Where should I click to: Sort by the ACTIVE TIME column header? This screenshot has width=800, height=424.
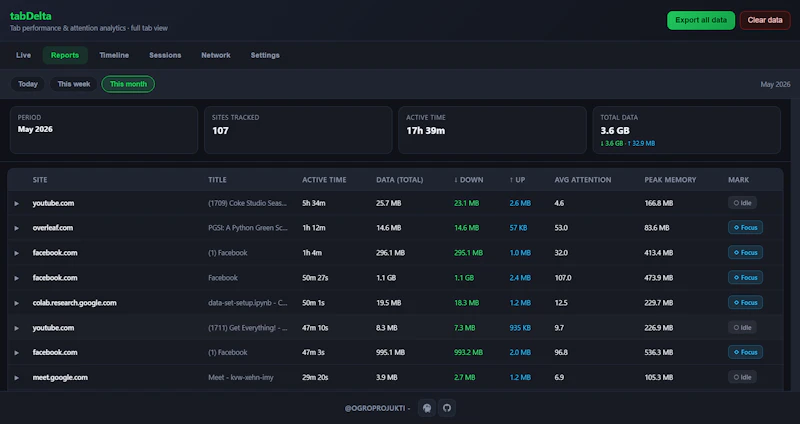click(324, 180)
